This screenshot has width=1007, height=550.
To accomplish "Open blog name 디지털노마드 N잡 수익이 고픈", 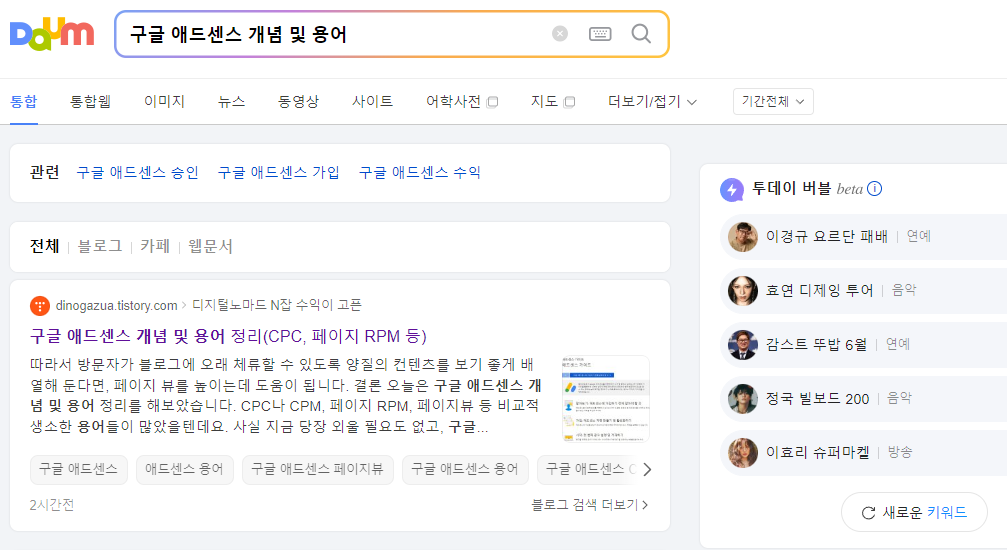I will (x=277, y=305).
